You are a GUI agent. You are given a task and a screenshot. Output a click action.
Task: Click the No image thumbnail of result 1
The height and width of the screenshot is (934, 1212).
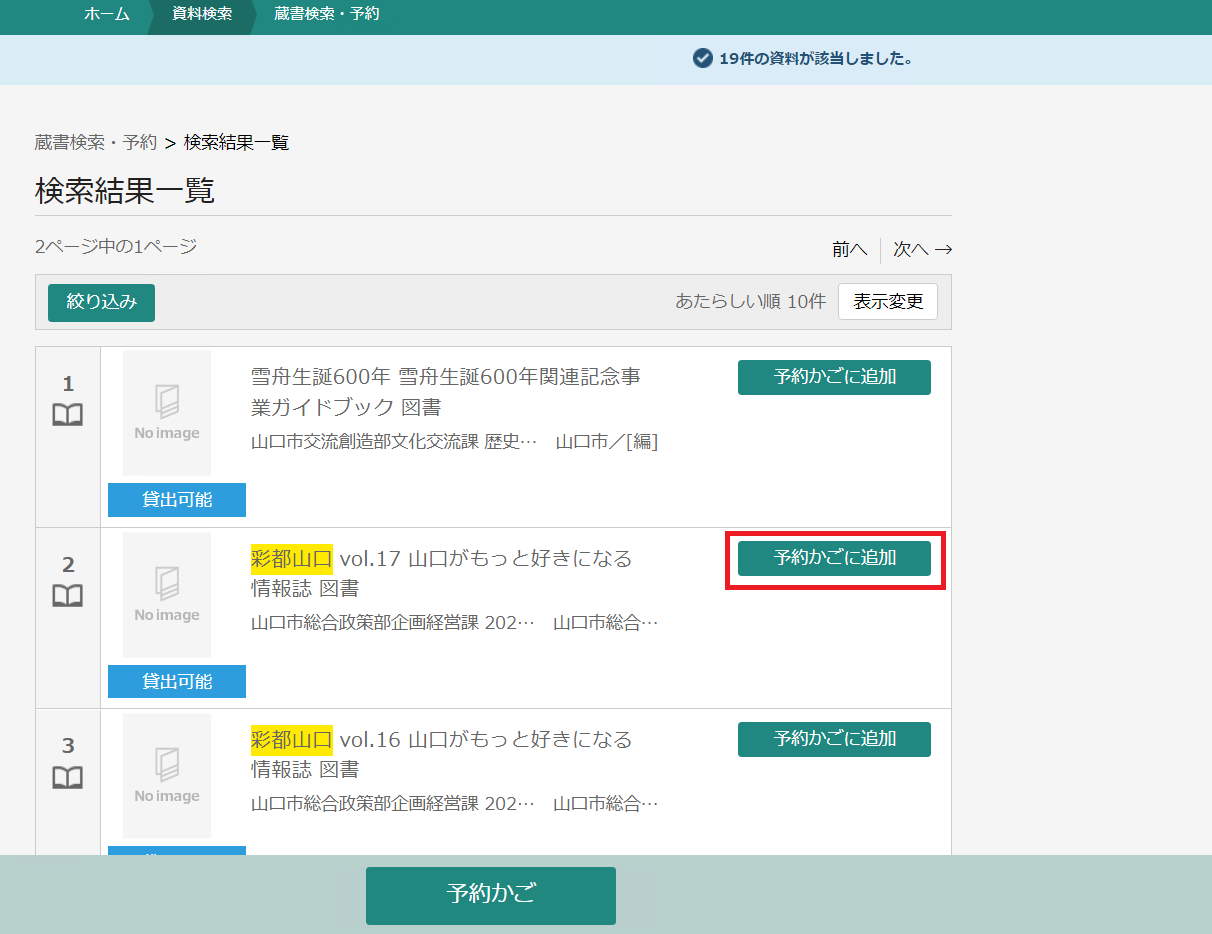pyautogui.click(x=167, y=413)
